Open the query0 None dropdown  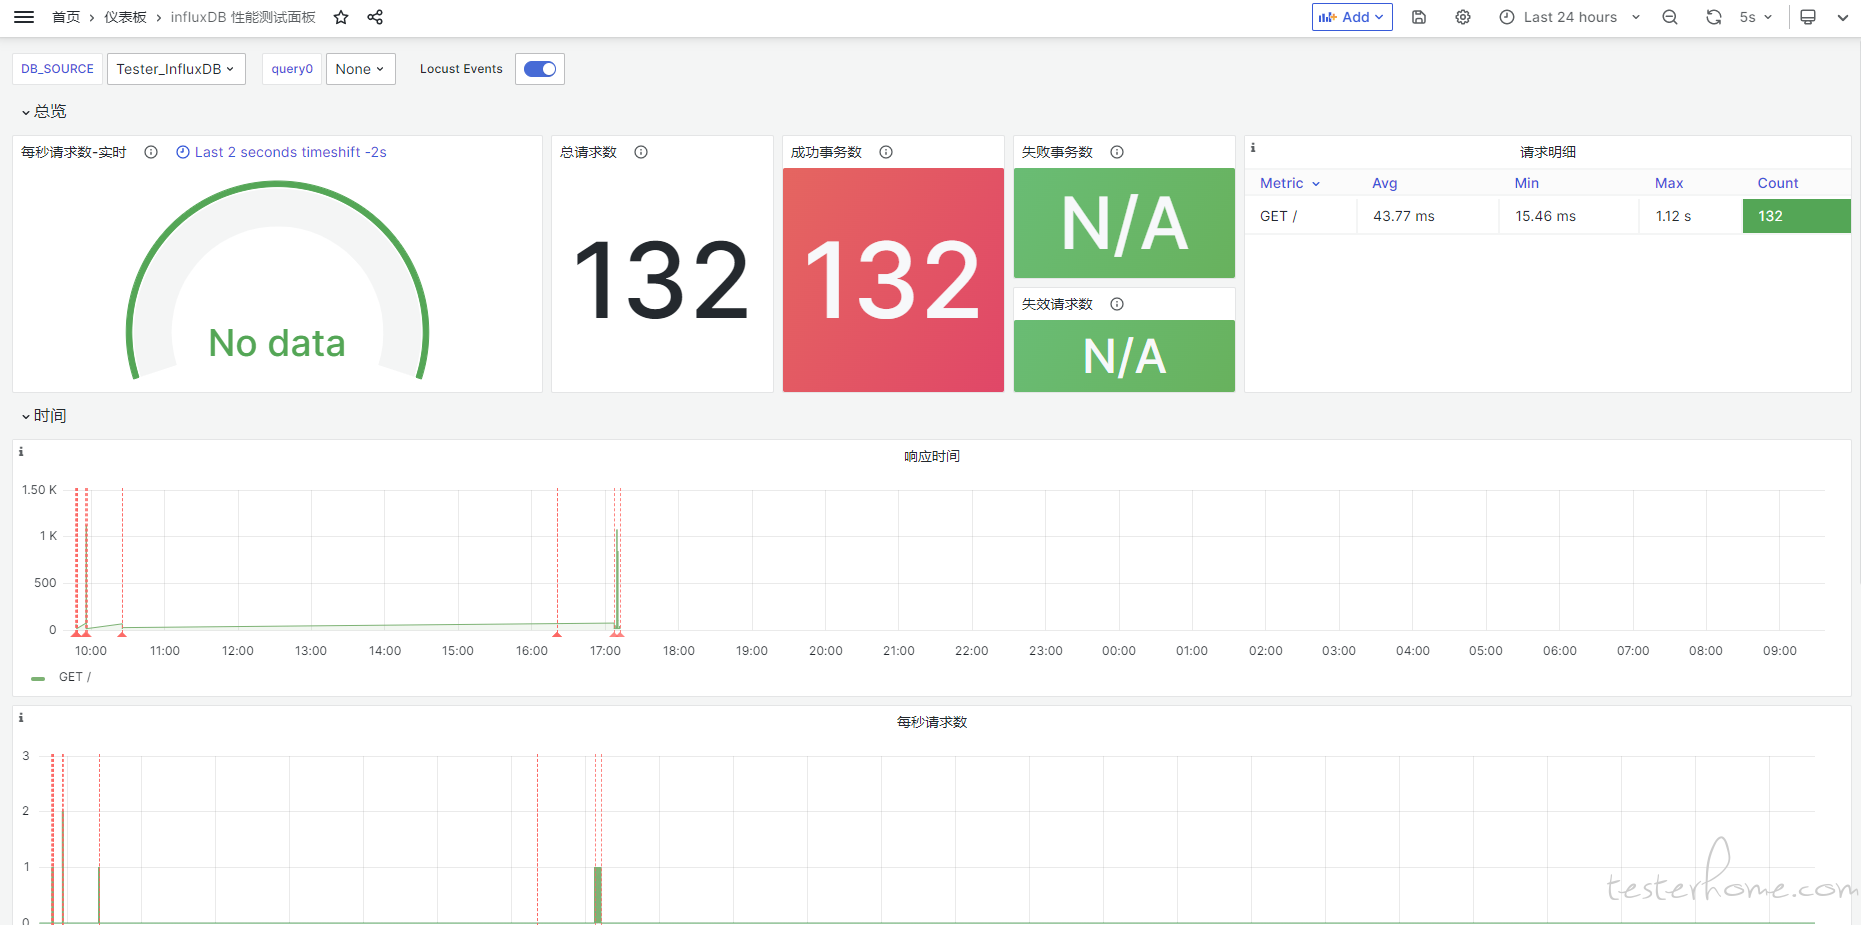360,69
